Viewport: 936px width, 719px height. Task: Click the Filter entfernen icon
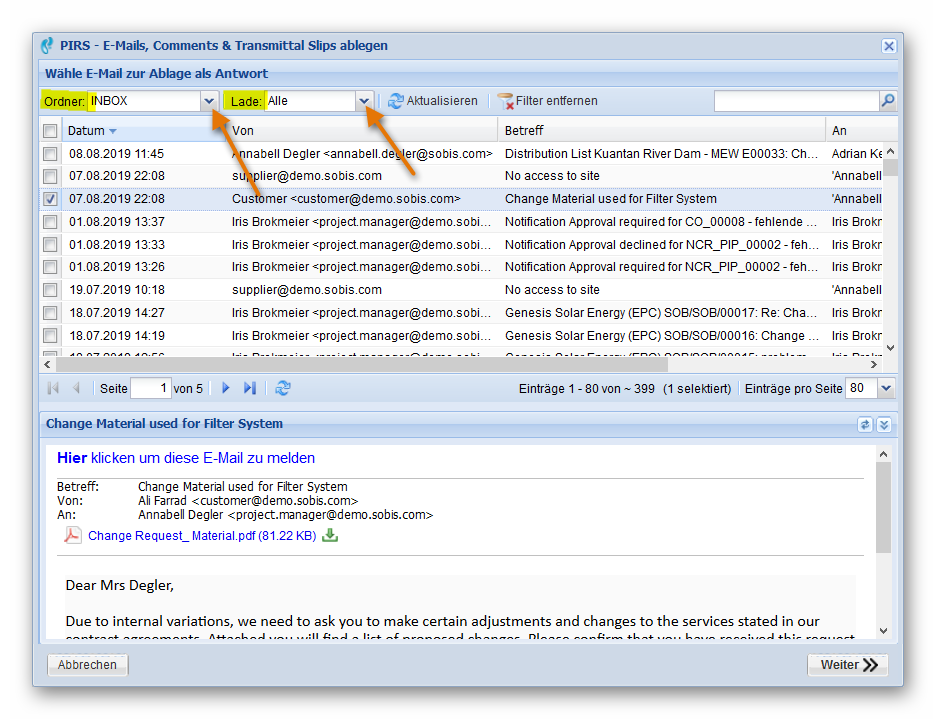pyautogui.click(x=504, y=100)
